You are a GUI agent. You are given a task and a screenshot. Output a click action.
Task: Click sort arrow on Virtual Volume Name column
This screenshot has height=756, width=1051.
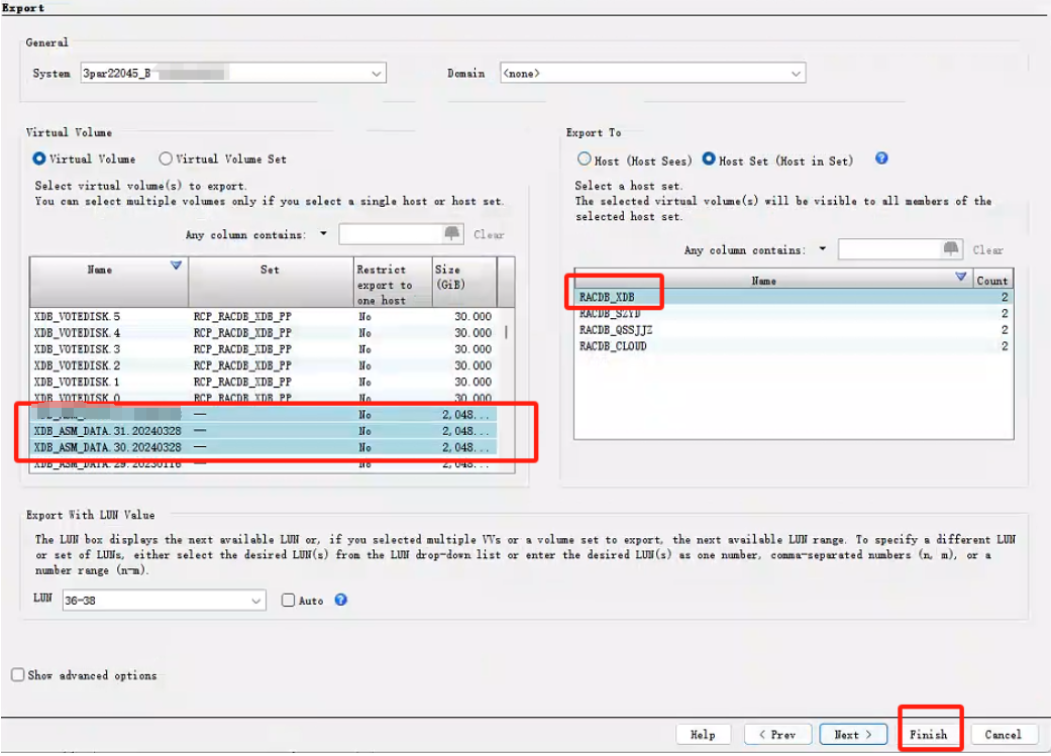[176, 265]
